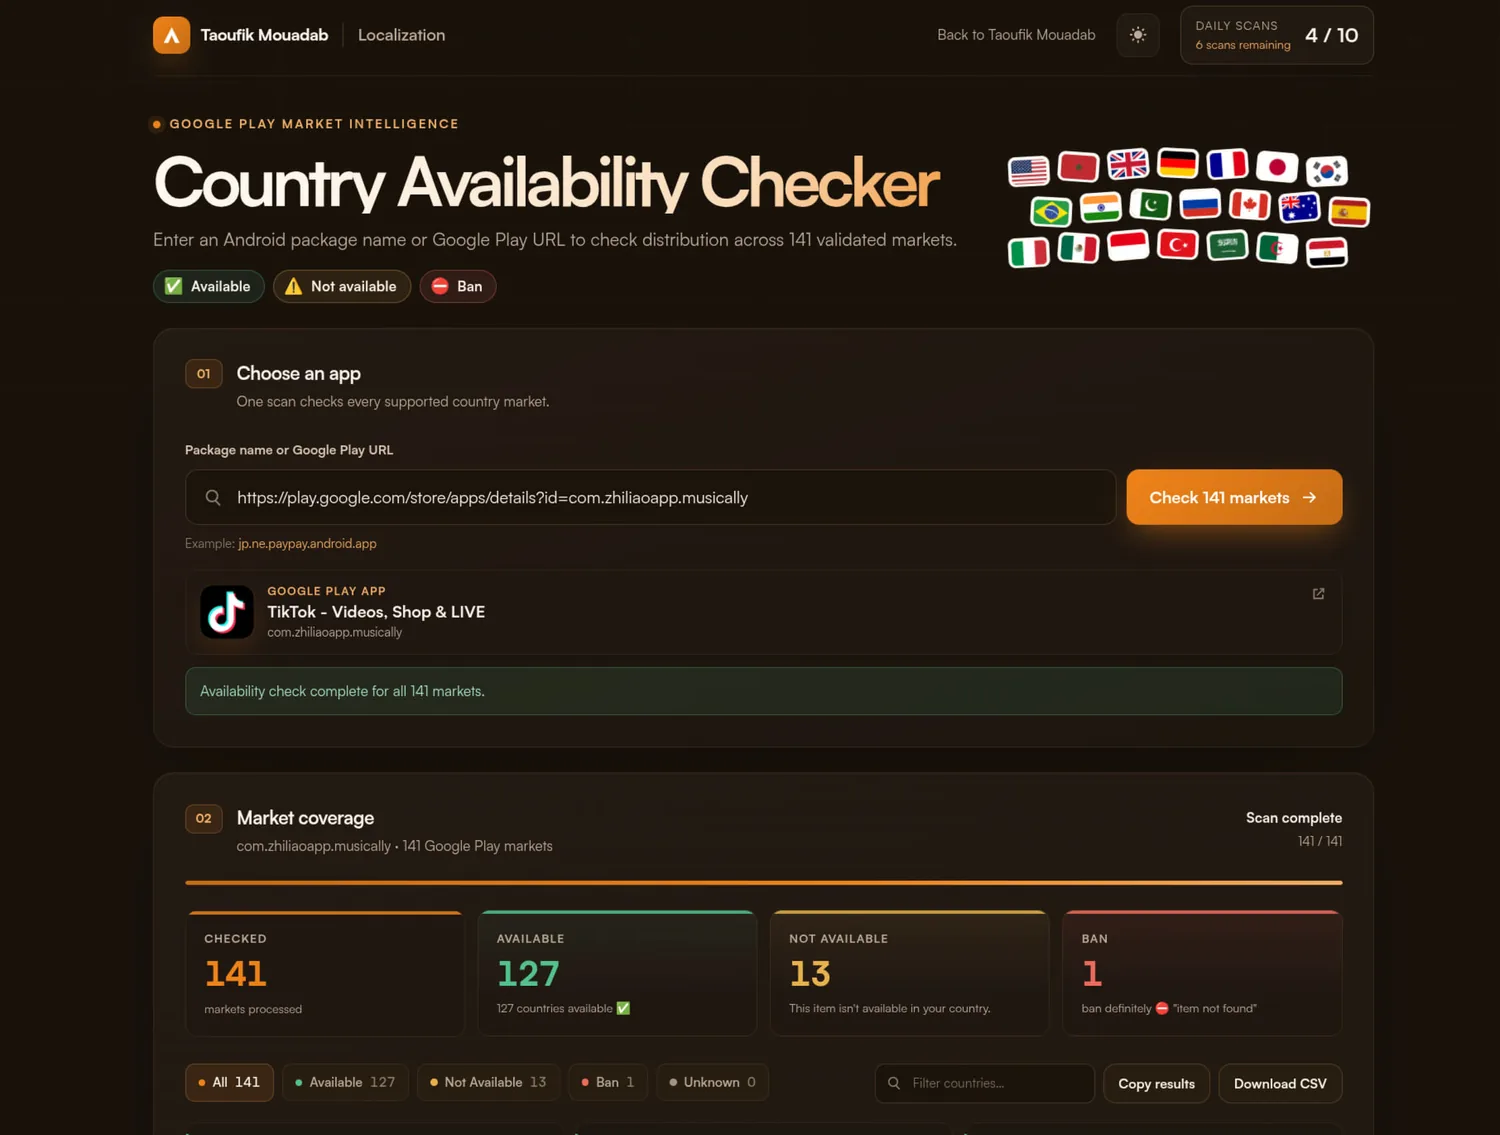This screenshot has height=1135, width=1500.
Task: Click the Not available legend chip
Action: pyautogui.click(x=342, y=286)
